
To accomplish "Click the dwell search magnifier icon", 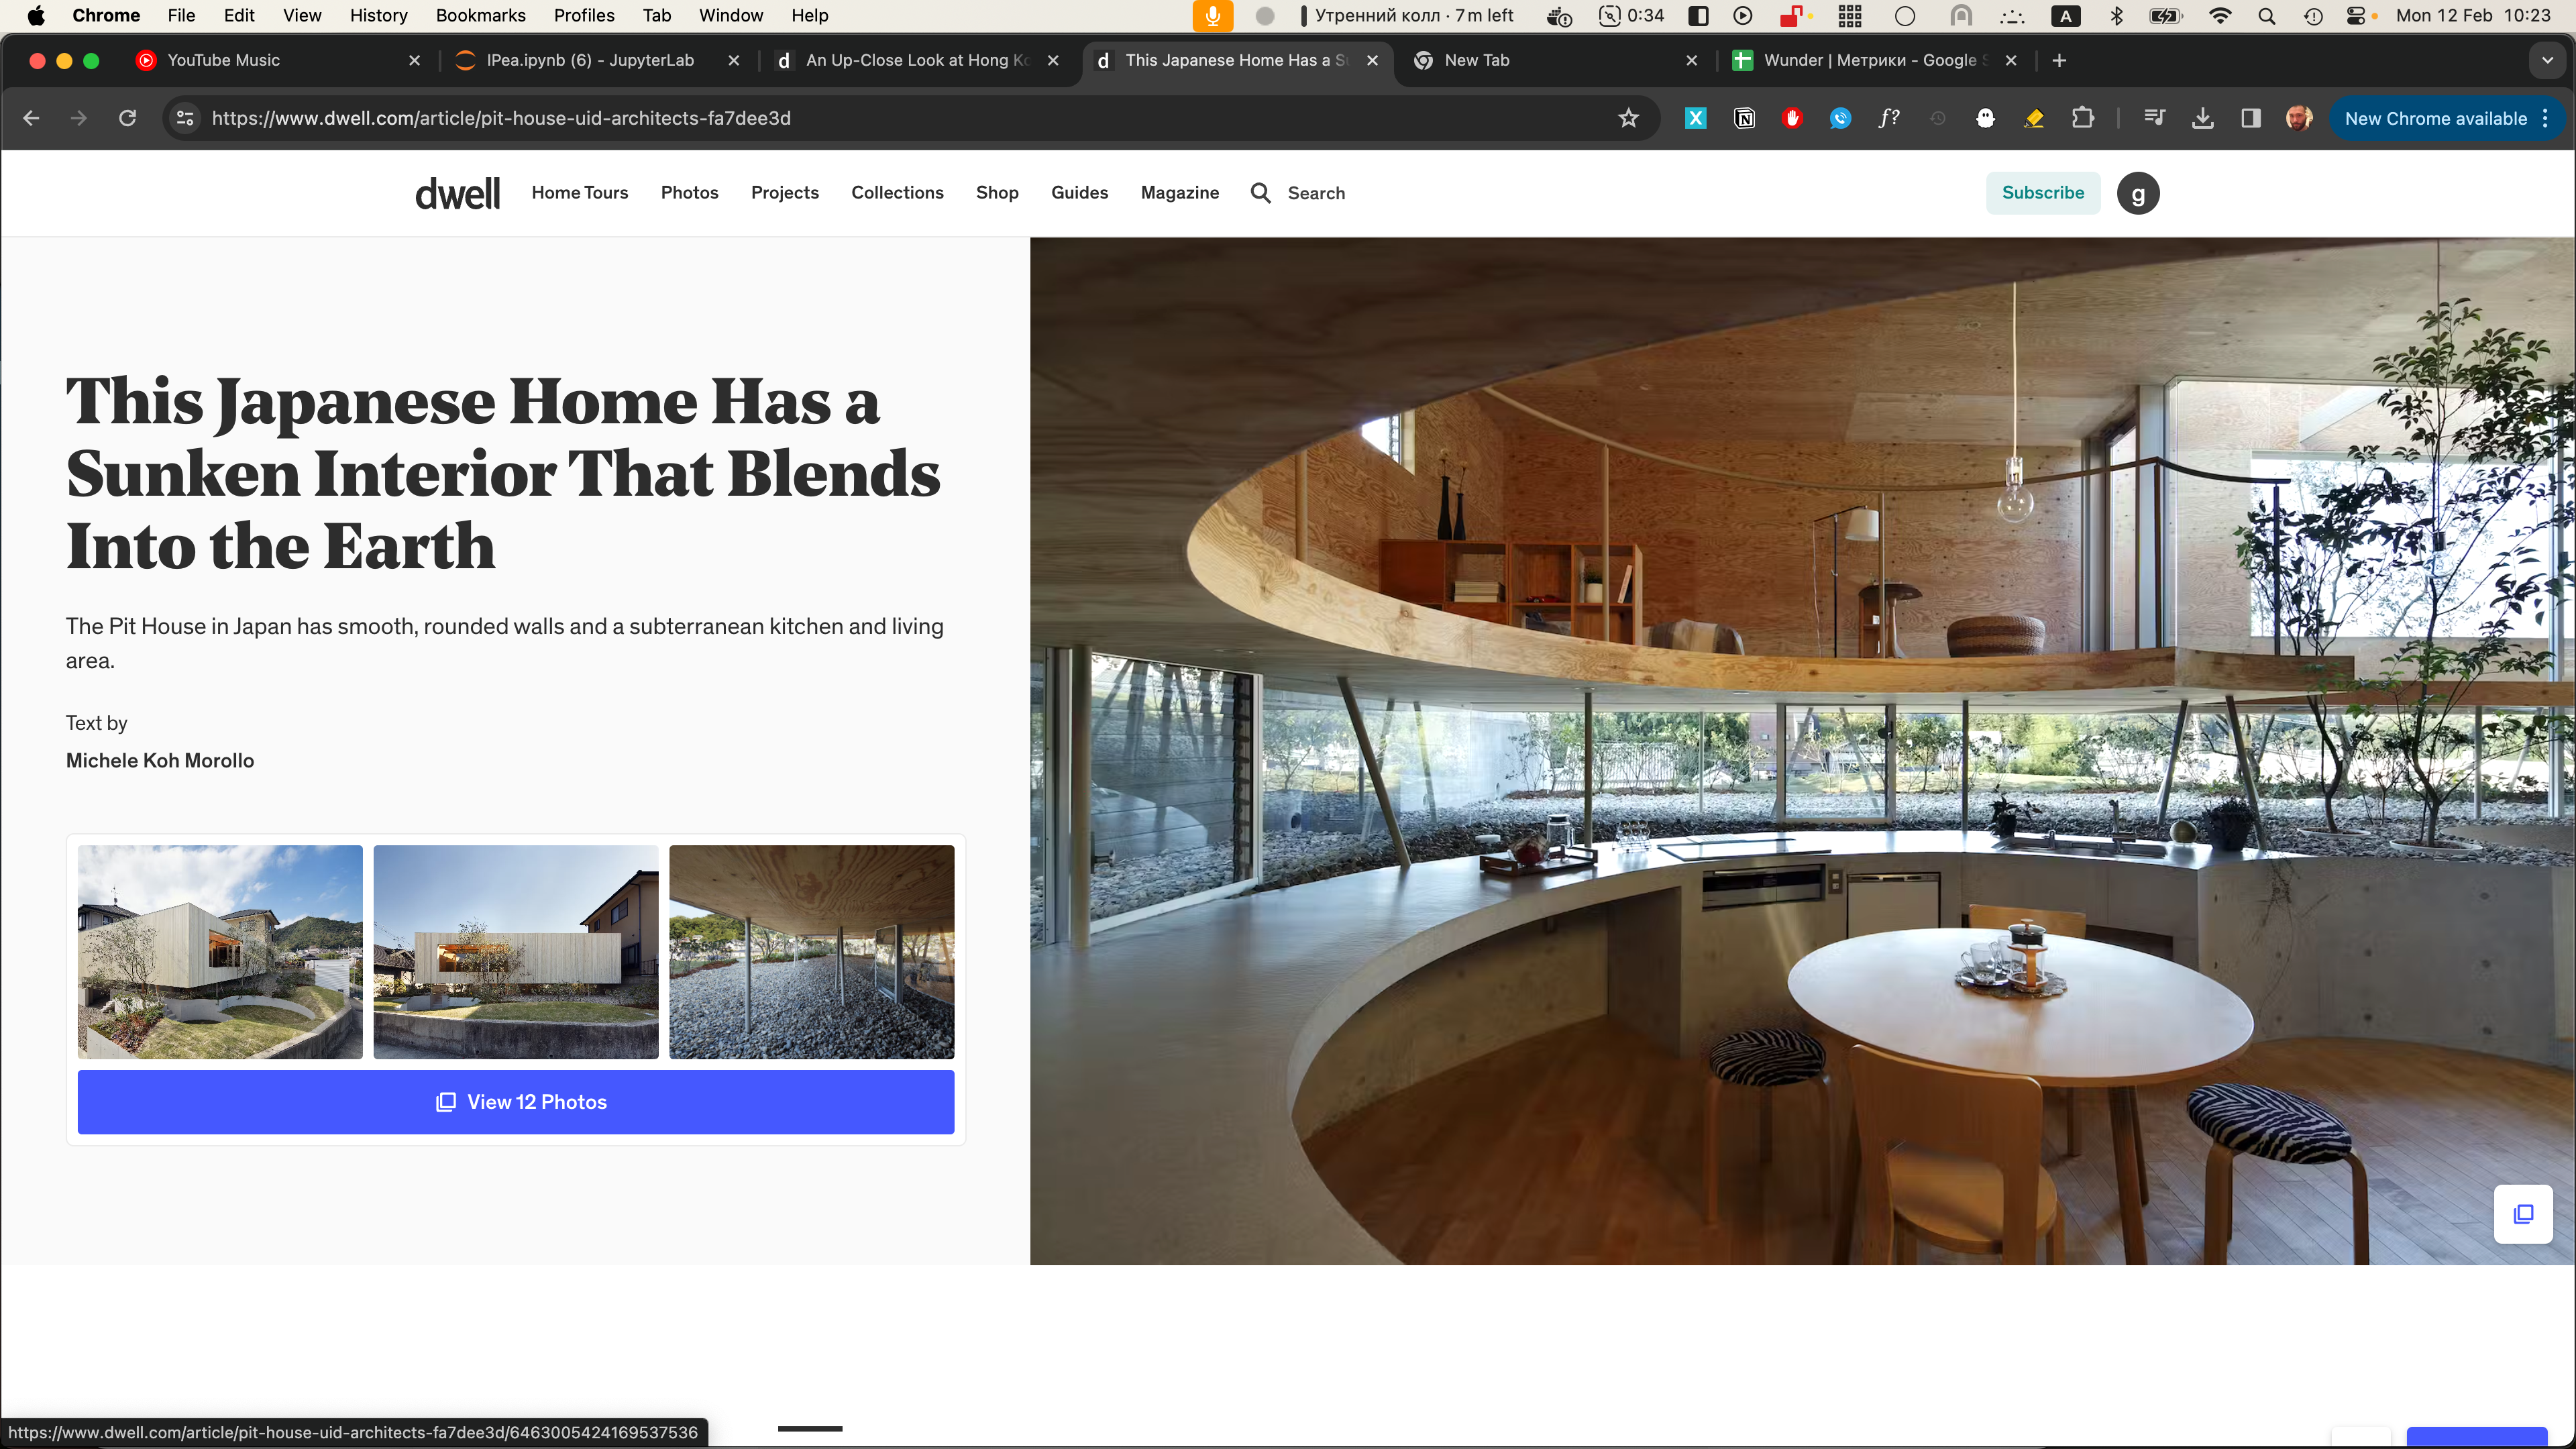I will tap(1261, 193).
